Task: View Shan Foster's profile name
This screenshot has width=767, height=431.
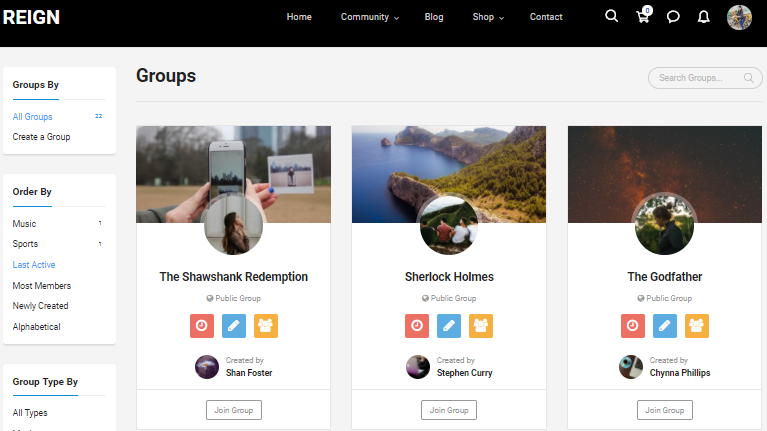Action: pos(249,373)
